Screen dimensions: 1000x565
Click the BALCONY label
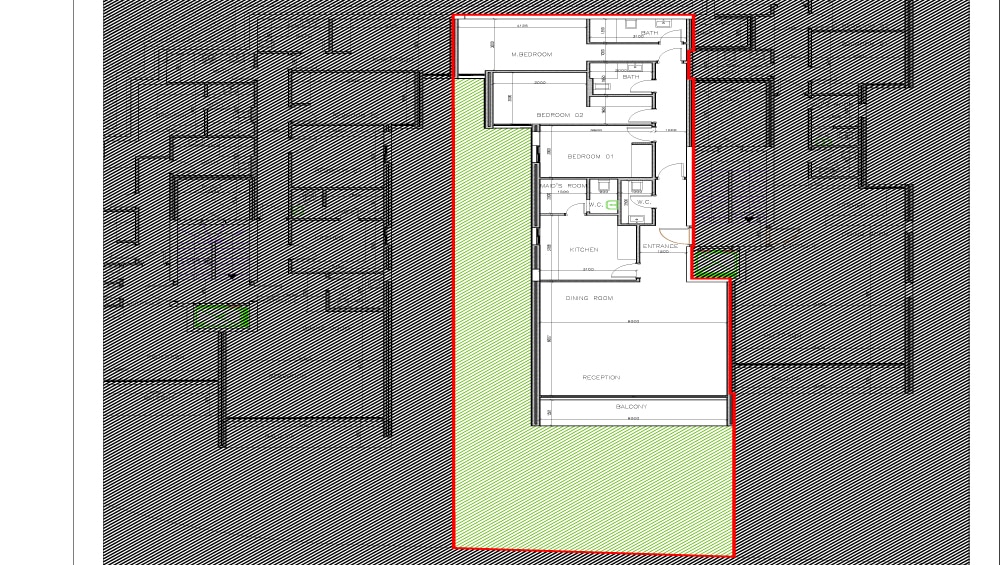pos(631,407)
